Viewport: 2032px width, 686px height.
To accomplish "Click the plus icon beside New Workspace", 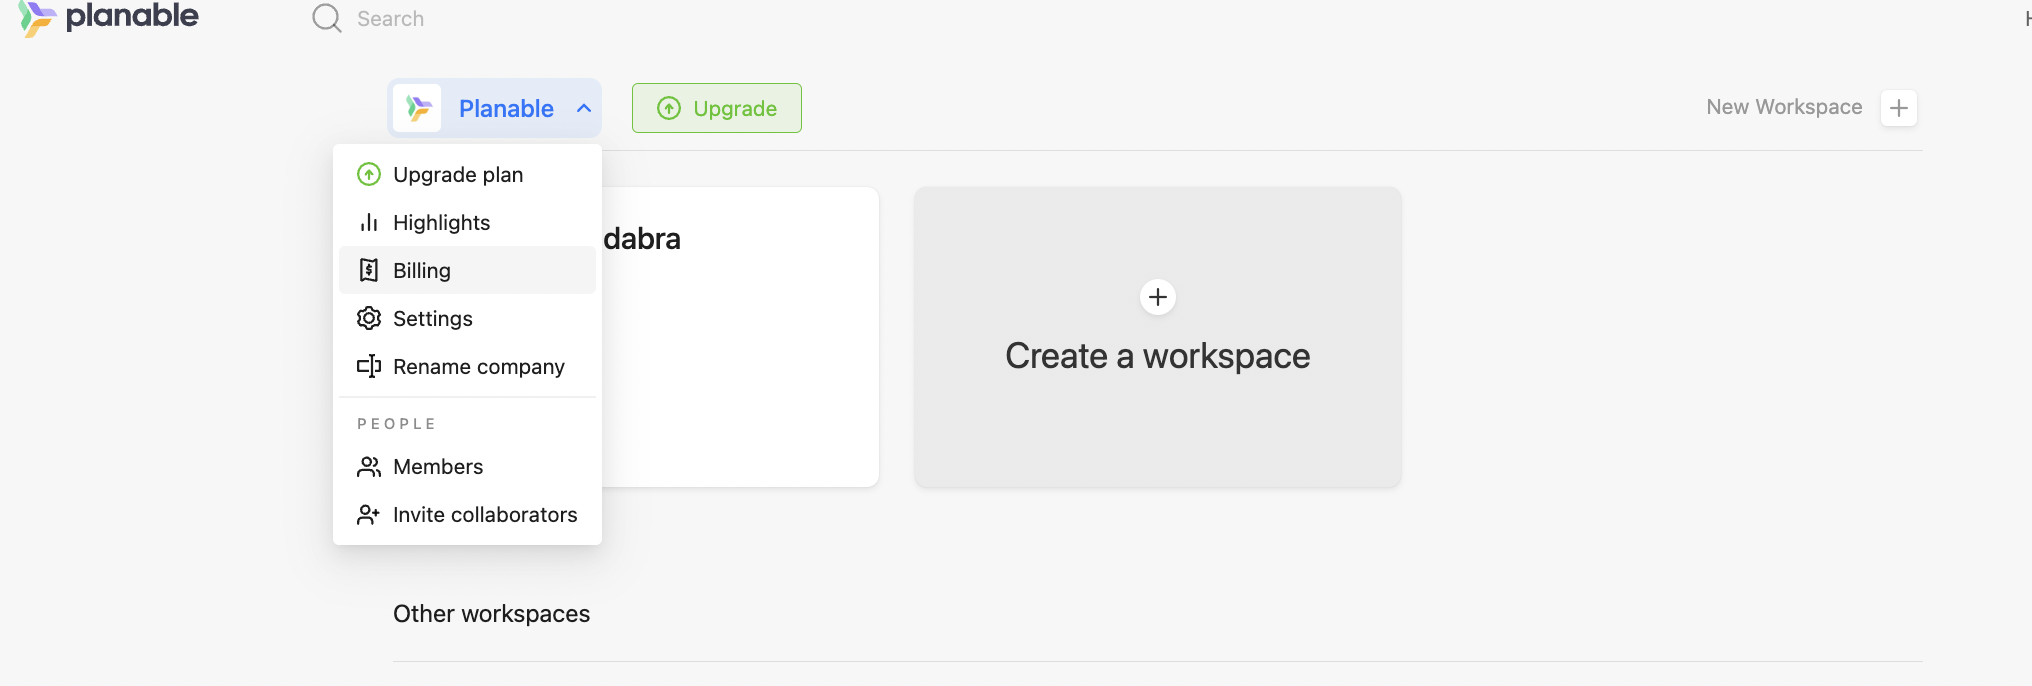I will coord(1898,108).
